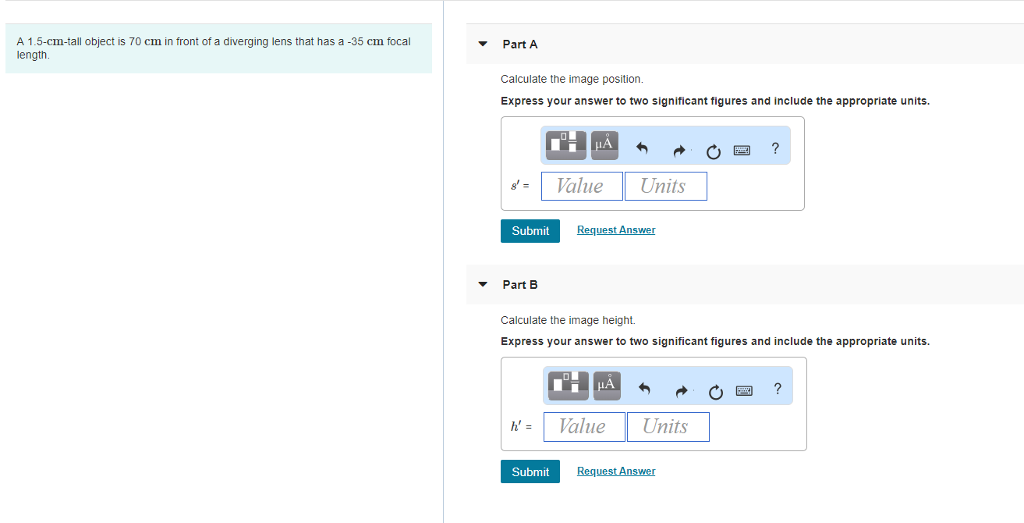The height and width of the screenshot is (523, 1024).
Task: Focus the s' Value input field
Action: (581, 186)
